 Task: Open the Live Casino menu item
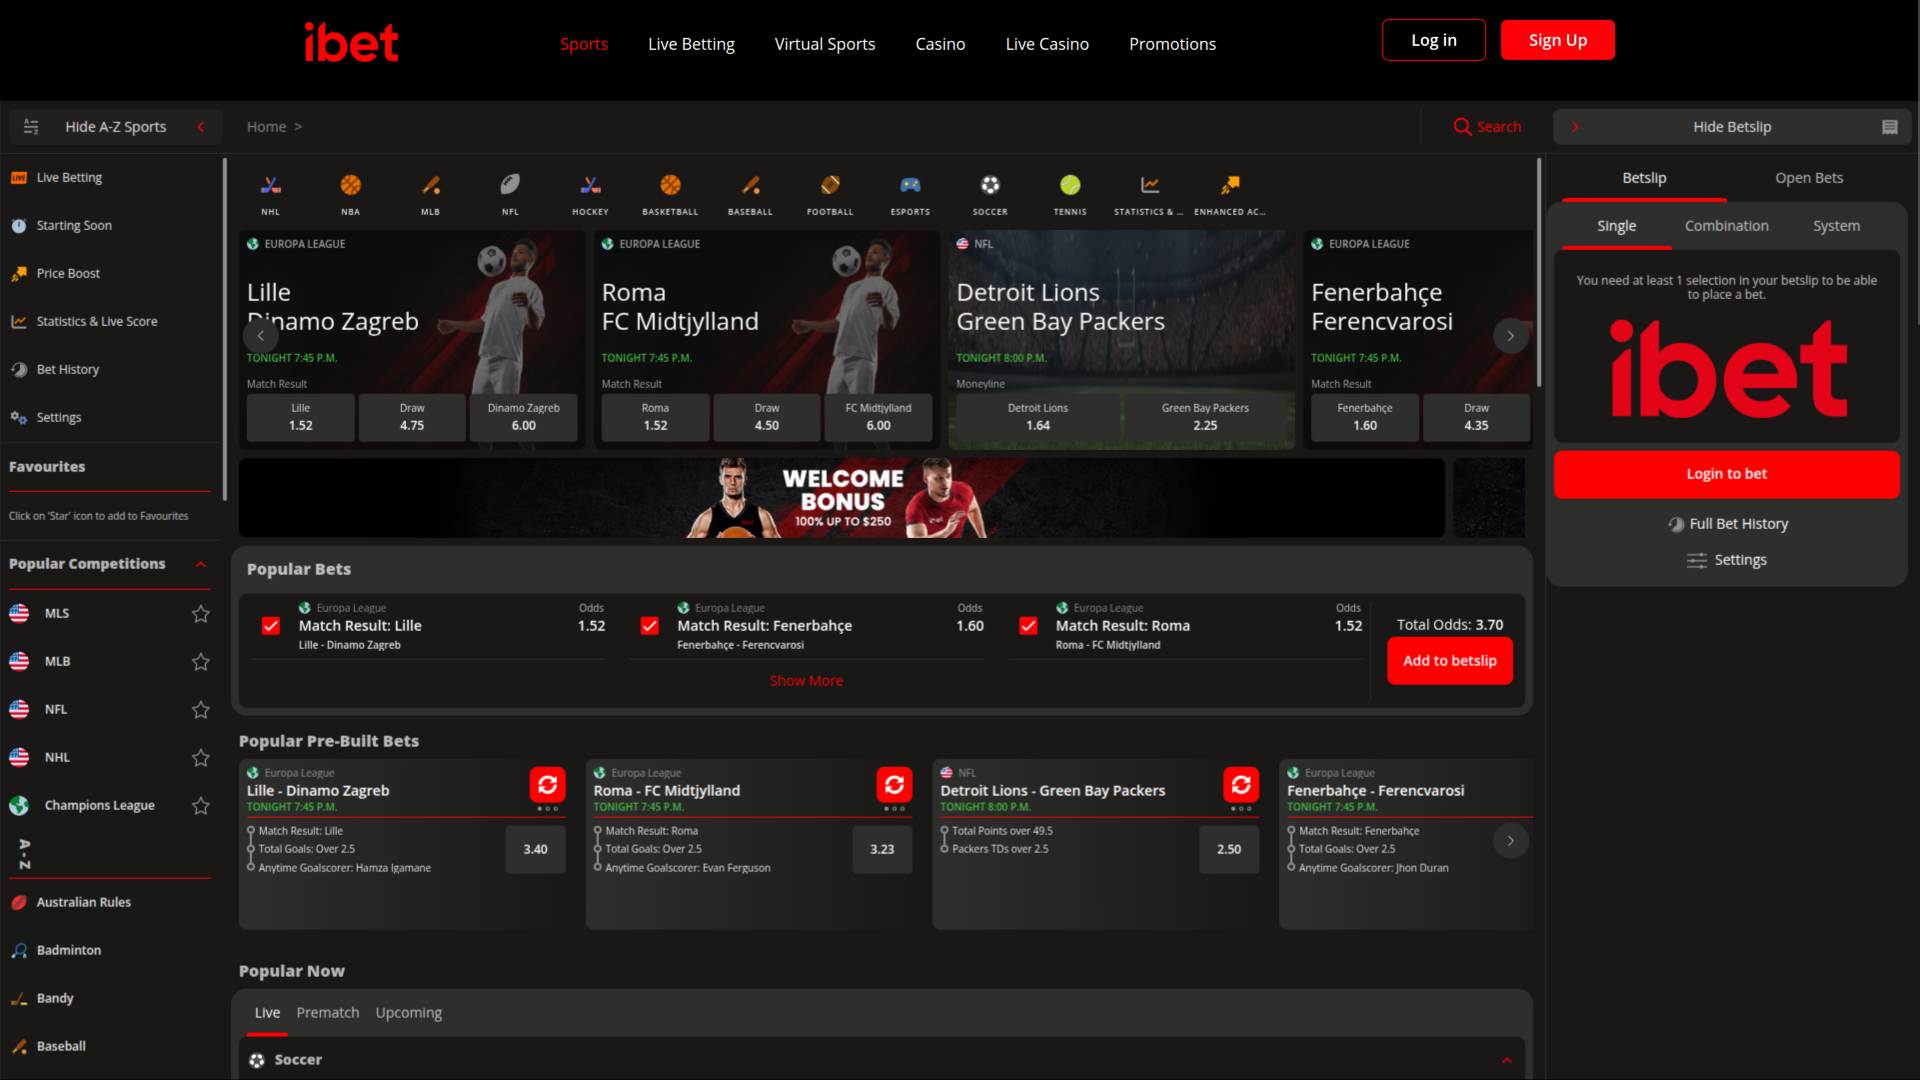click(x=1047, y=43)
